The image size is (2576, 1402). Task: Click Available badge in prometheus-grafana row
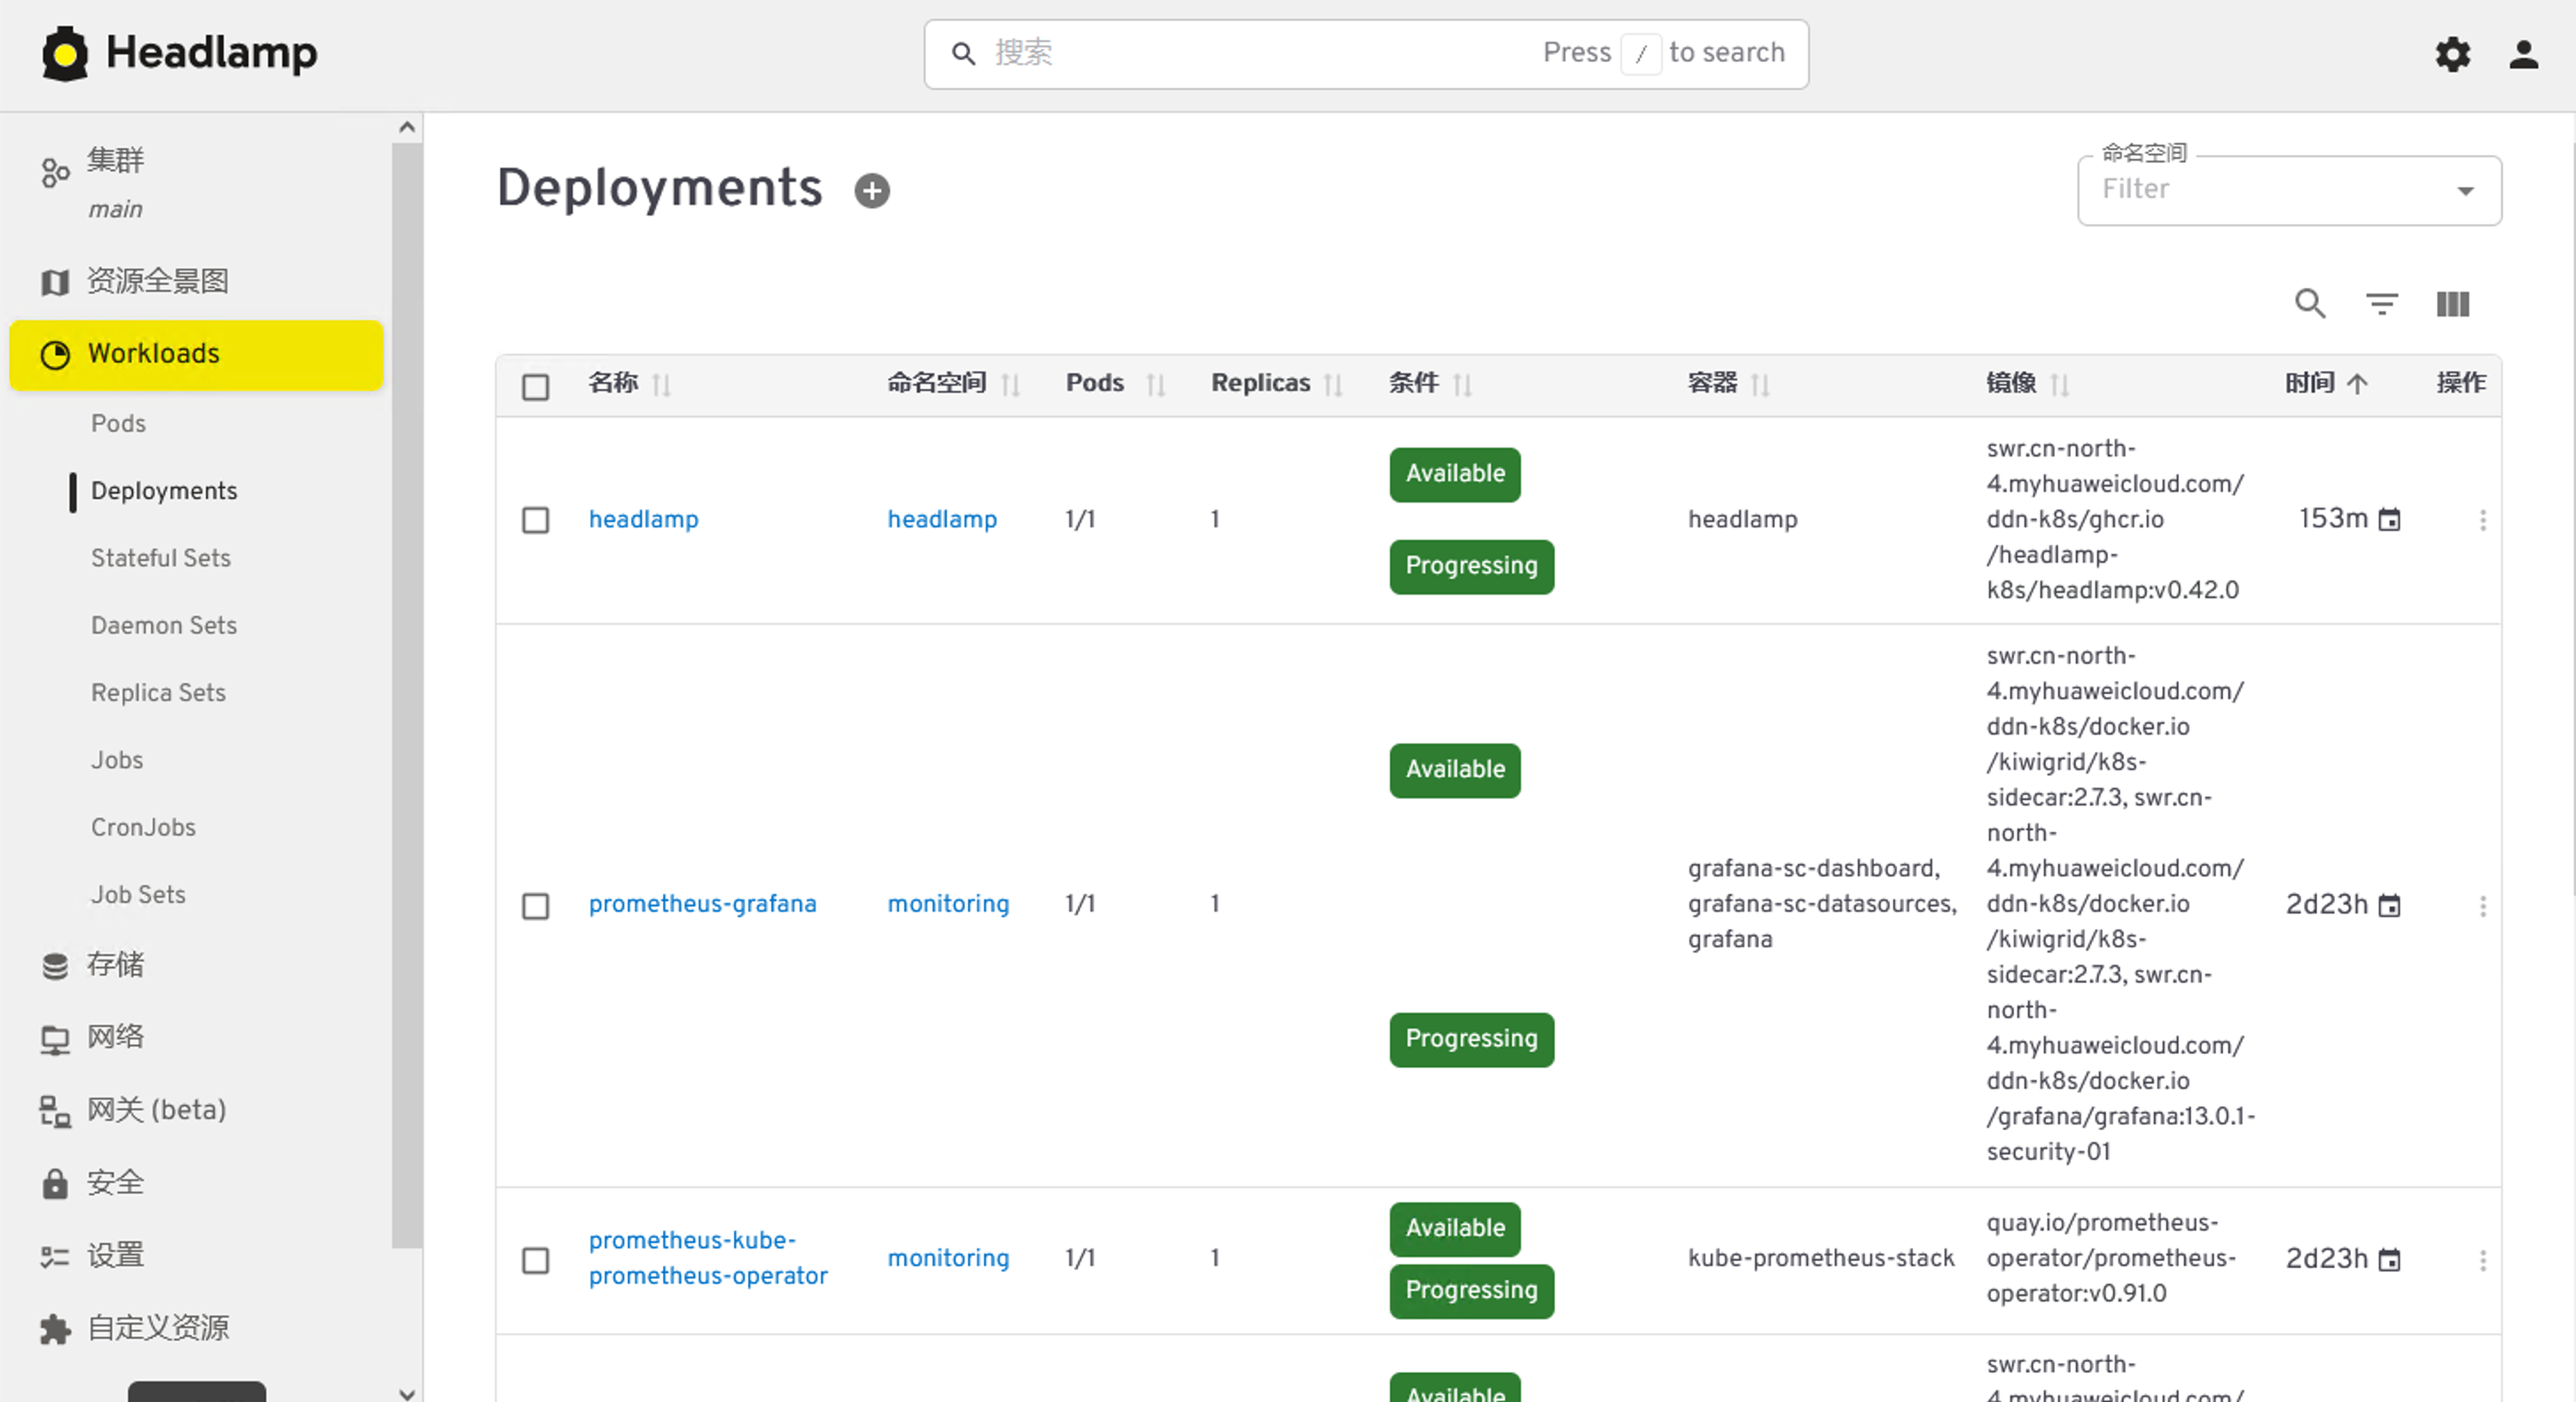click(x=1455, y=770)
